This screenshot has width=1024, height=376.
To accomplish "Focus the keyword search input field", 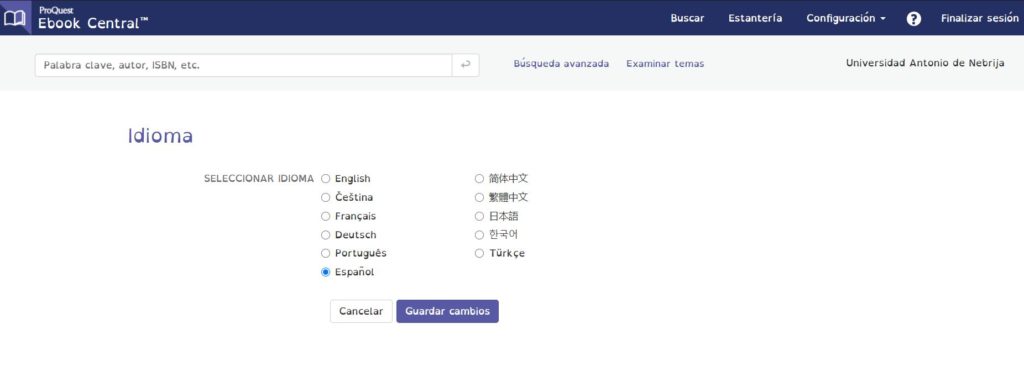I will point(243,65).
